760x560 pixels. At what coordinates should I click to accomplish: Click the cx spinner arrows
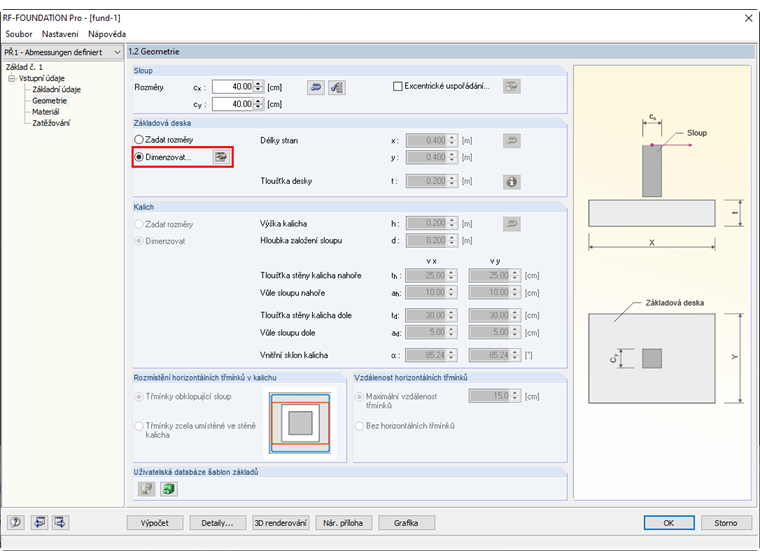(x=258, y=87)
